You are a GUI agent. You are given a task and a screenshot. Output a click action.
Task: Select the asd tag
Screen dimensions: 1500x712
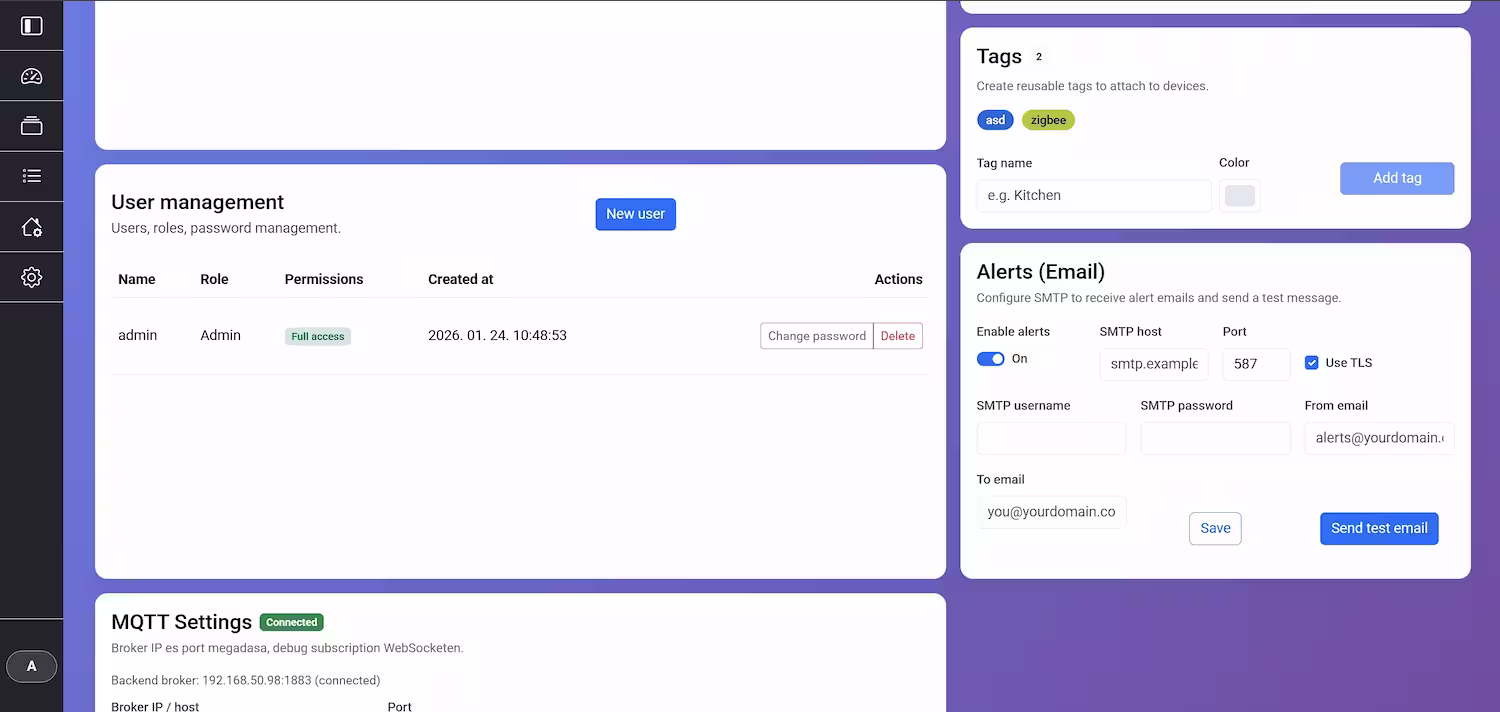pos(995,120)
